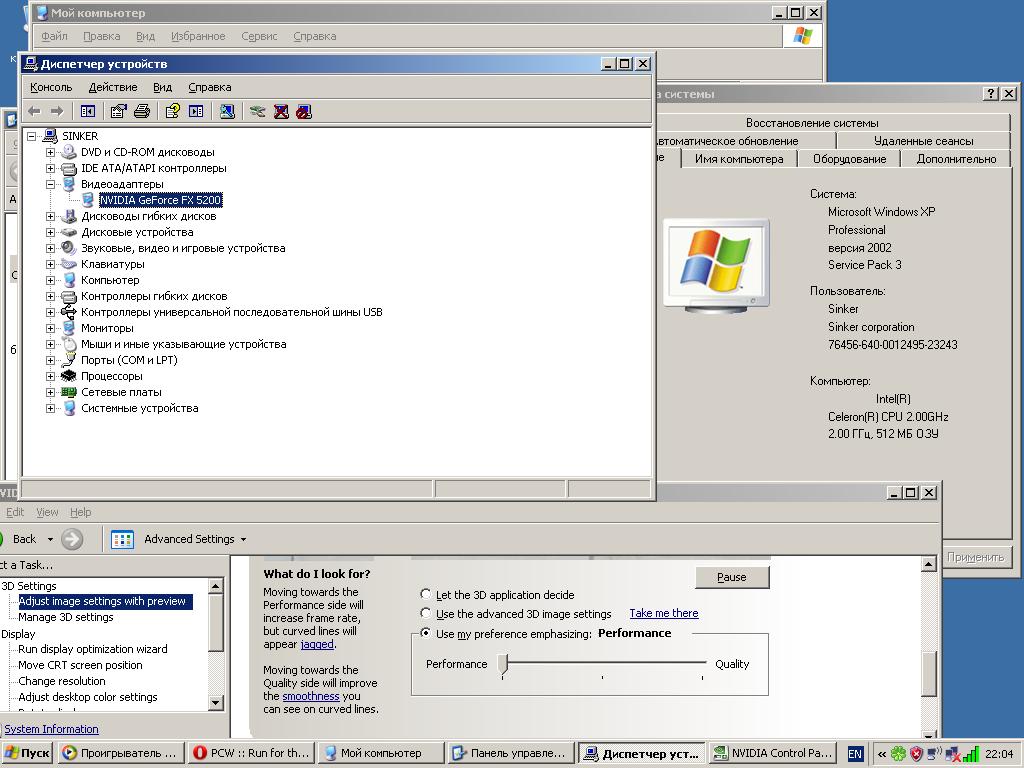Open the Действие menu

113,87
